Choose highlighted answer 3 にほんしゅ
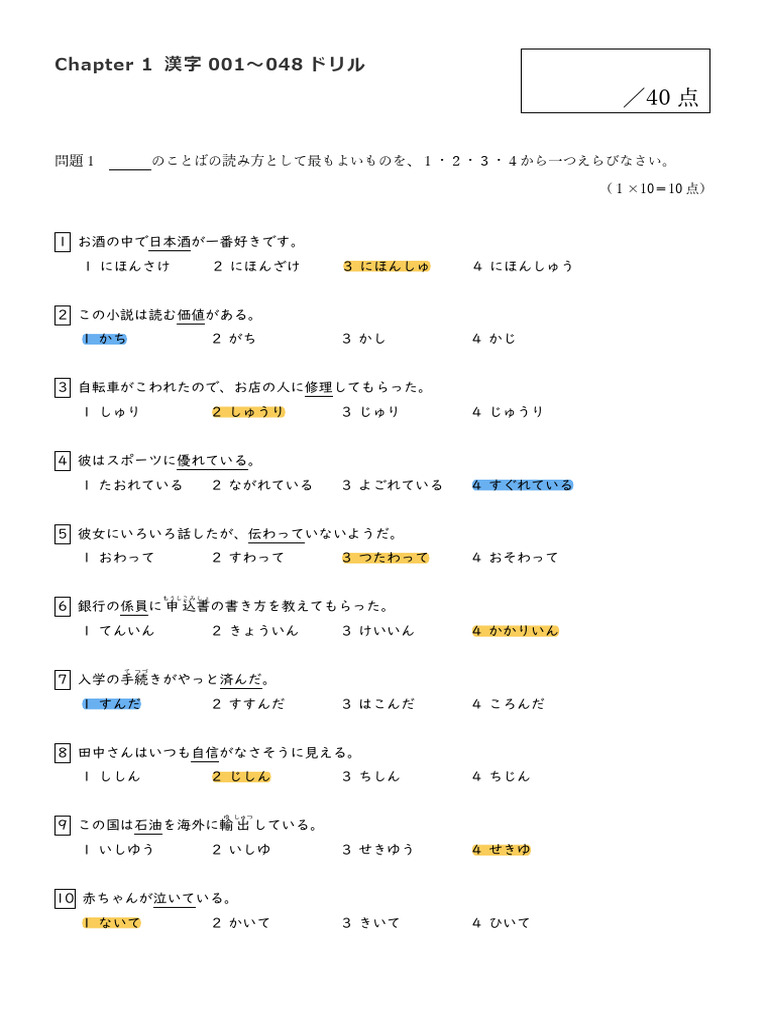This screenshot has width=768, height=1024. click(x=386, y=266)
